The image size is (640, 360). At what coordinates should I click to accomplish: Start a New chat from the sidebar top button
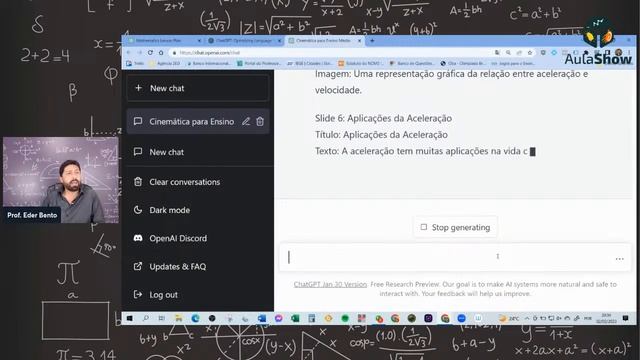point(198,88)
